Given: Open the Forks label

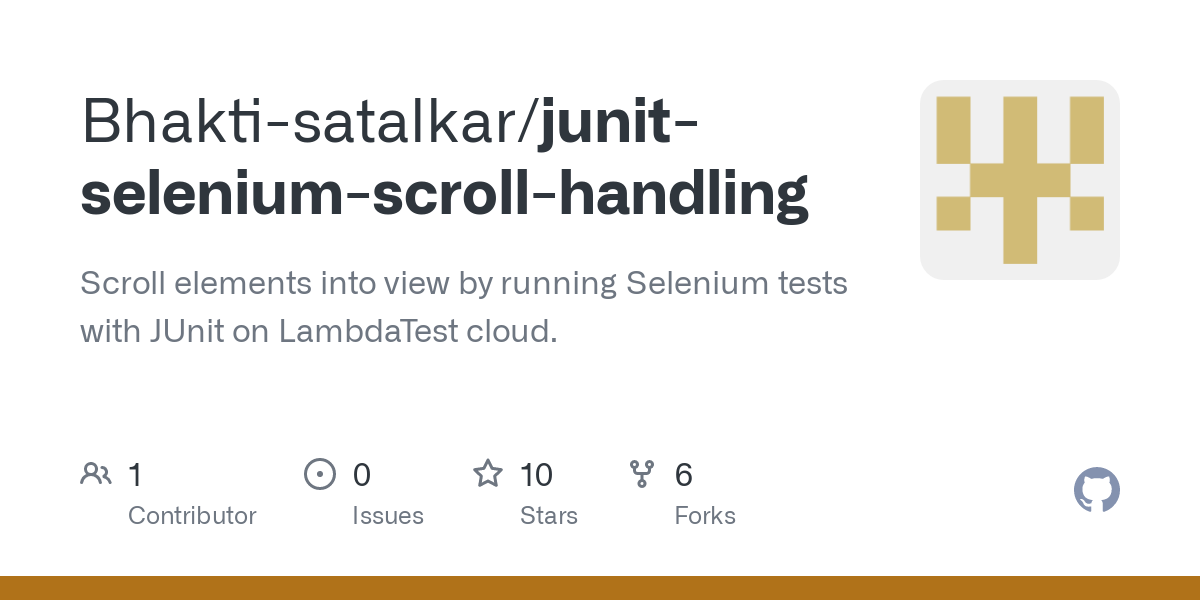Looking at the screenshot, I should [705, 516].
